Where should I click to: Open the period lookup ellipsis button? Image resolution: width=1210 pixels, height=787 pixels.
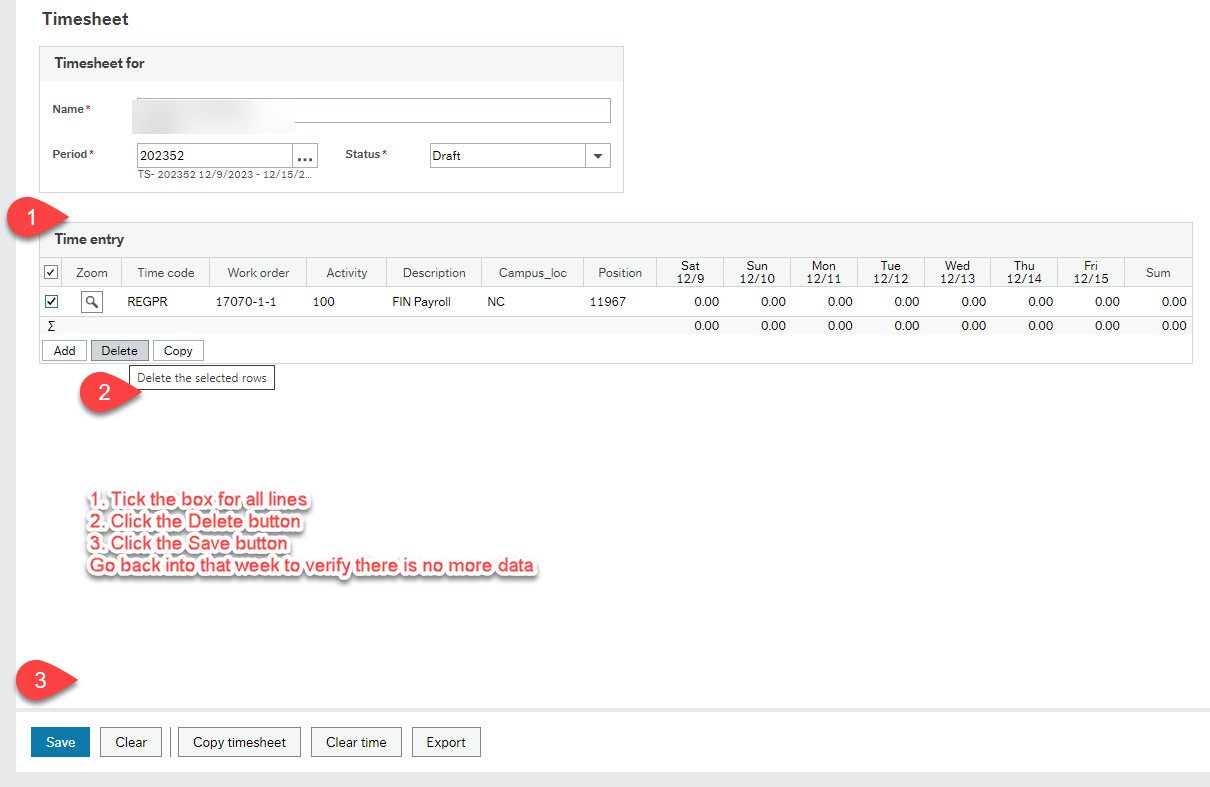305,155
